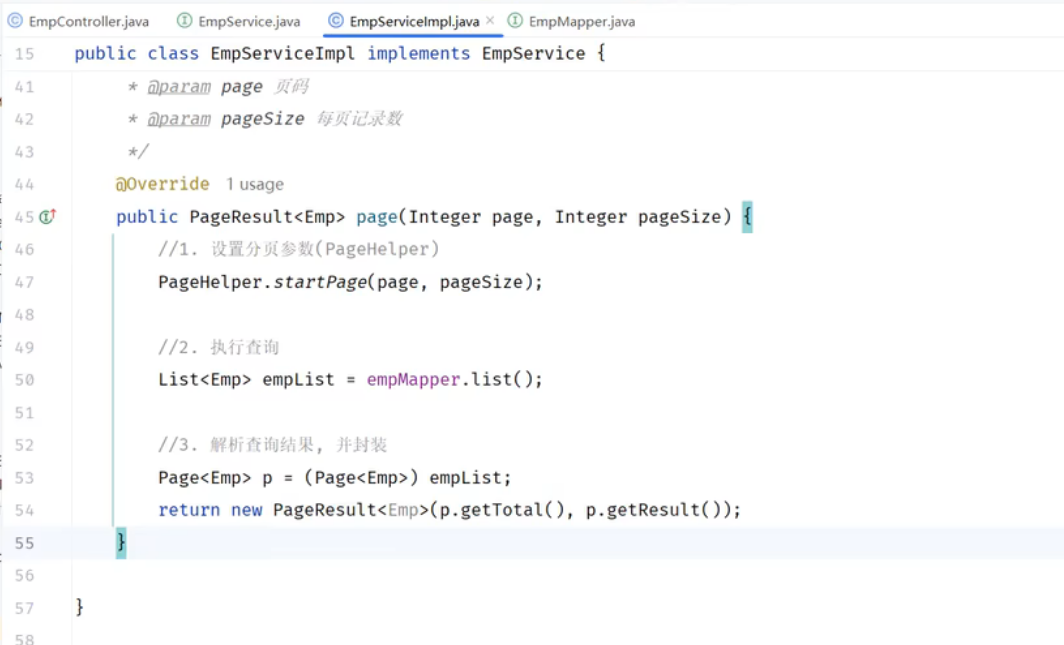1064x645 pixels.
Task: Click the '//2.' comment on line 49
Action: pos(218,347)
